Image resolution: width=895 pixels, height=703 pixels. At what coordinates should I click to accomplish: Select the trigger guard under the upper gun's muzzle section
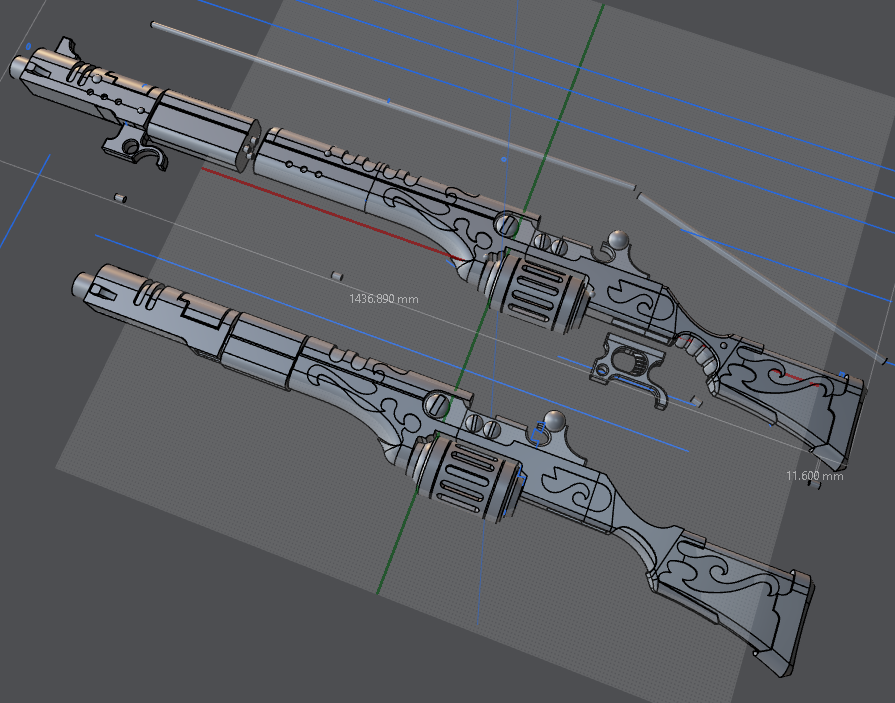[136, 147]
